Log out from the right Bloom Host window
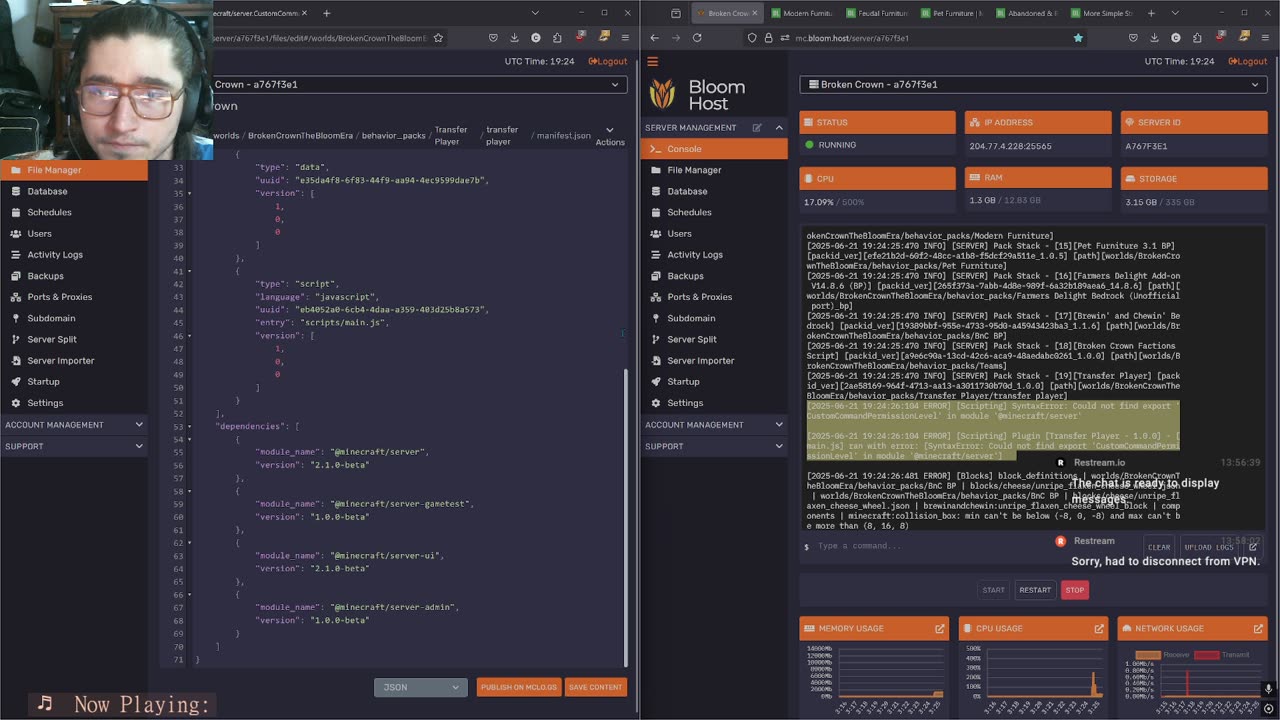The image size is (1280, 720). coord(1247,61)
